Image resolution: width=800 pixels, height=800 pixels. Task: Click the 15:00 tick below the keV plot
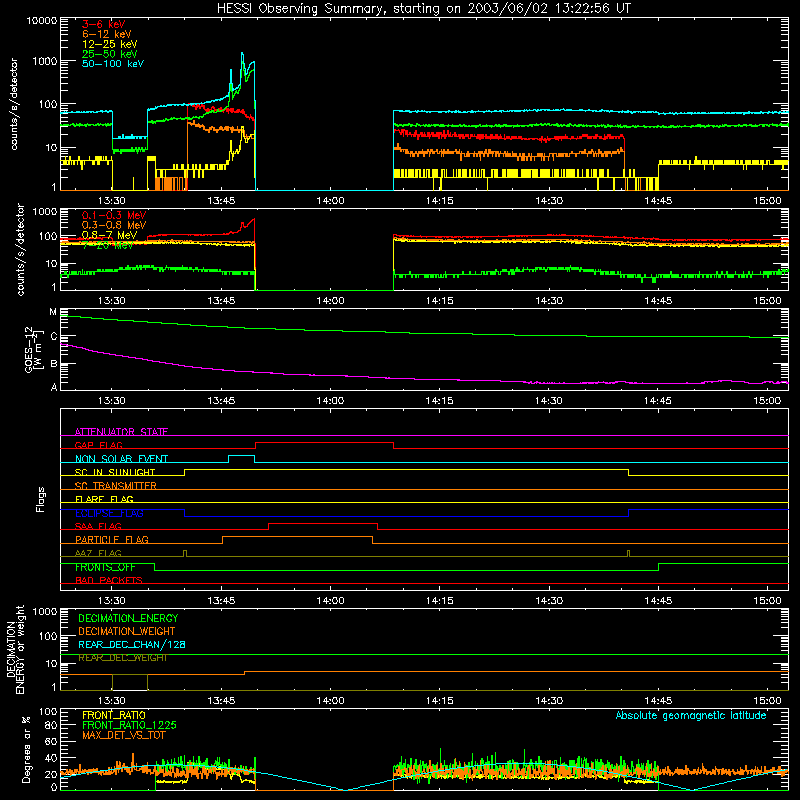click(x=767, y=201)
